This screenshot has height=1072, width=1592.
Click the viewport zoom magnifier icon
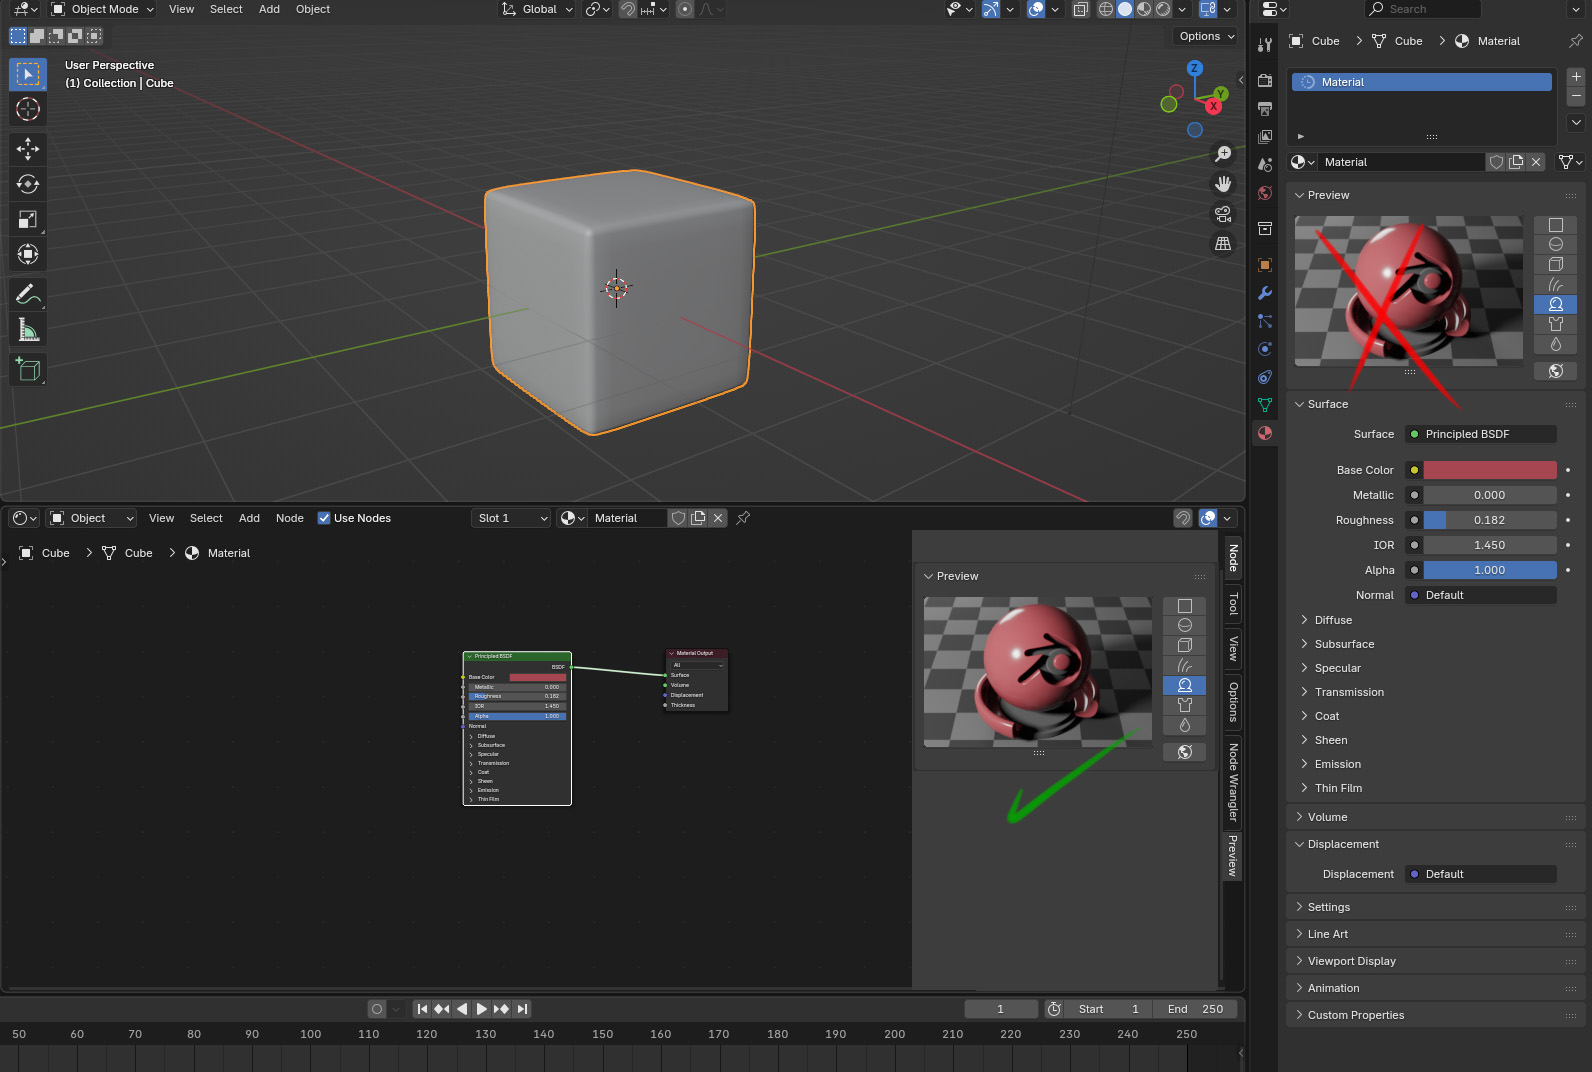(x=1223, y=154)
